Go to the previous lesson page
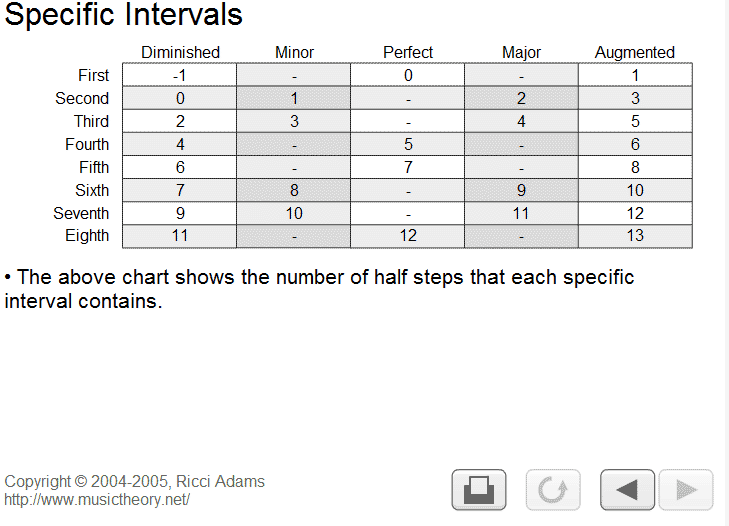Viewport: 729px width, 526px height. (627, 490)
